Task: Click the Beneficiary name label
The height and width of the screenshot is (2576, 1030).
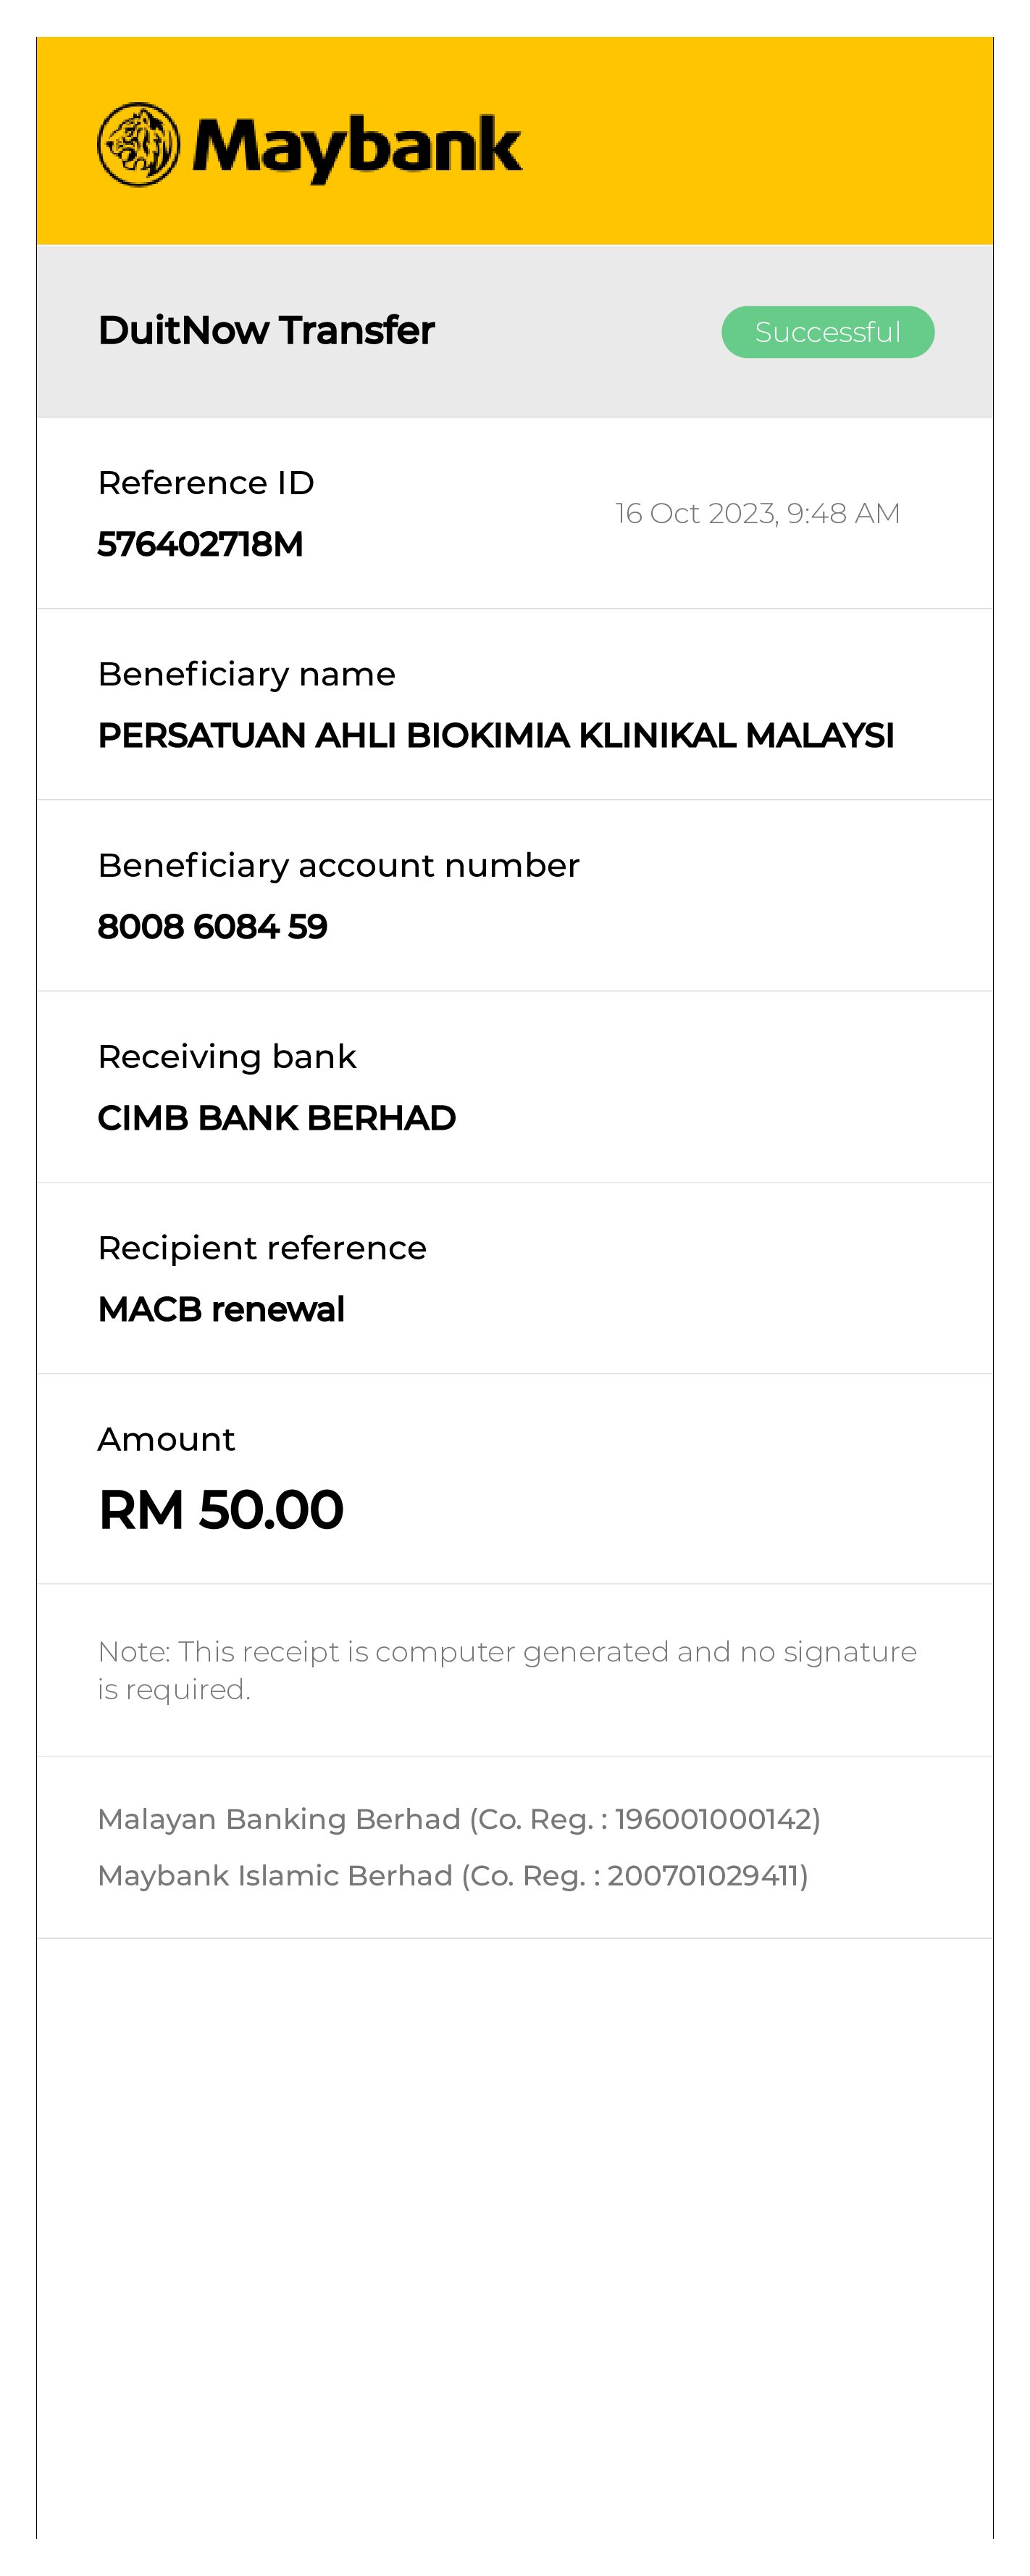Action: pyautogui.click(x=246, y=674)
